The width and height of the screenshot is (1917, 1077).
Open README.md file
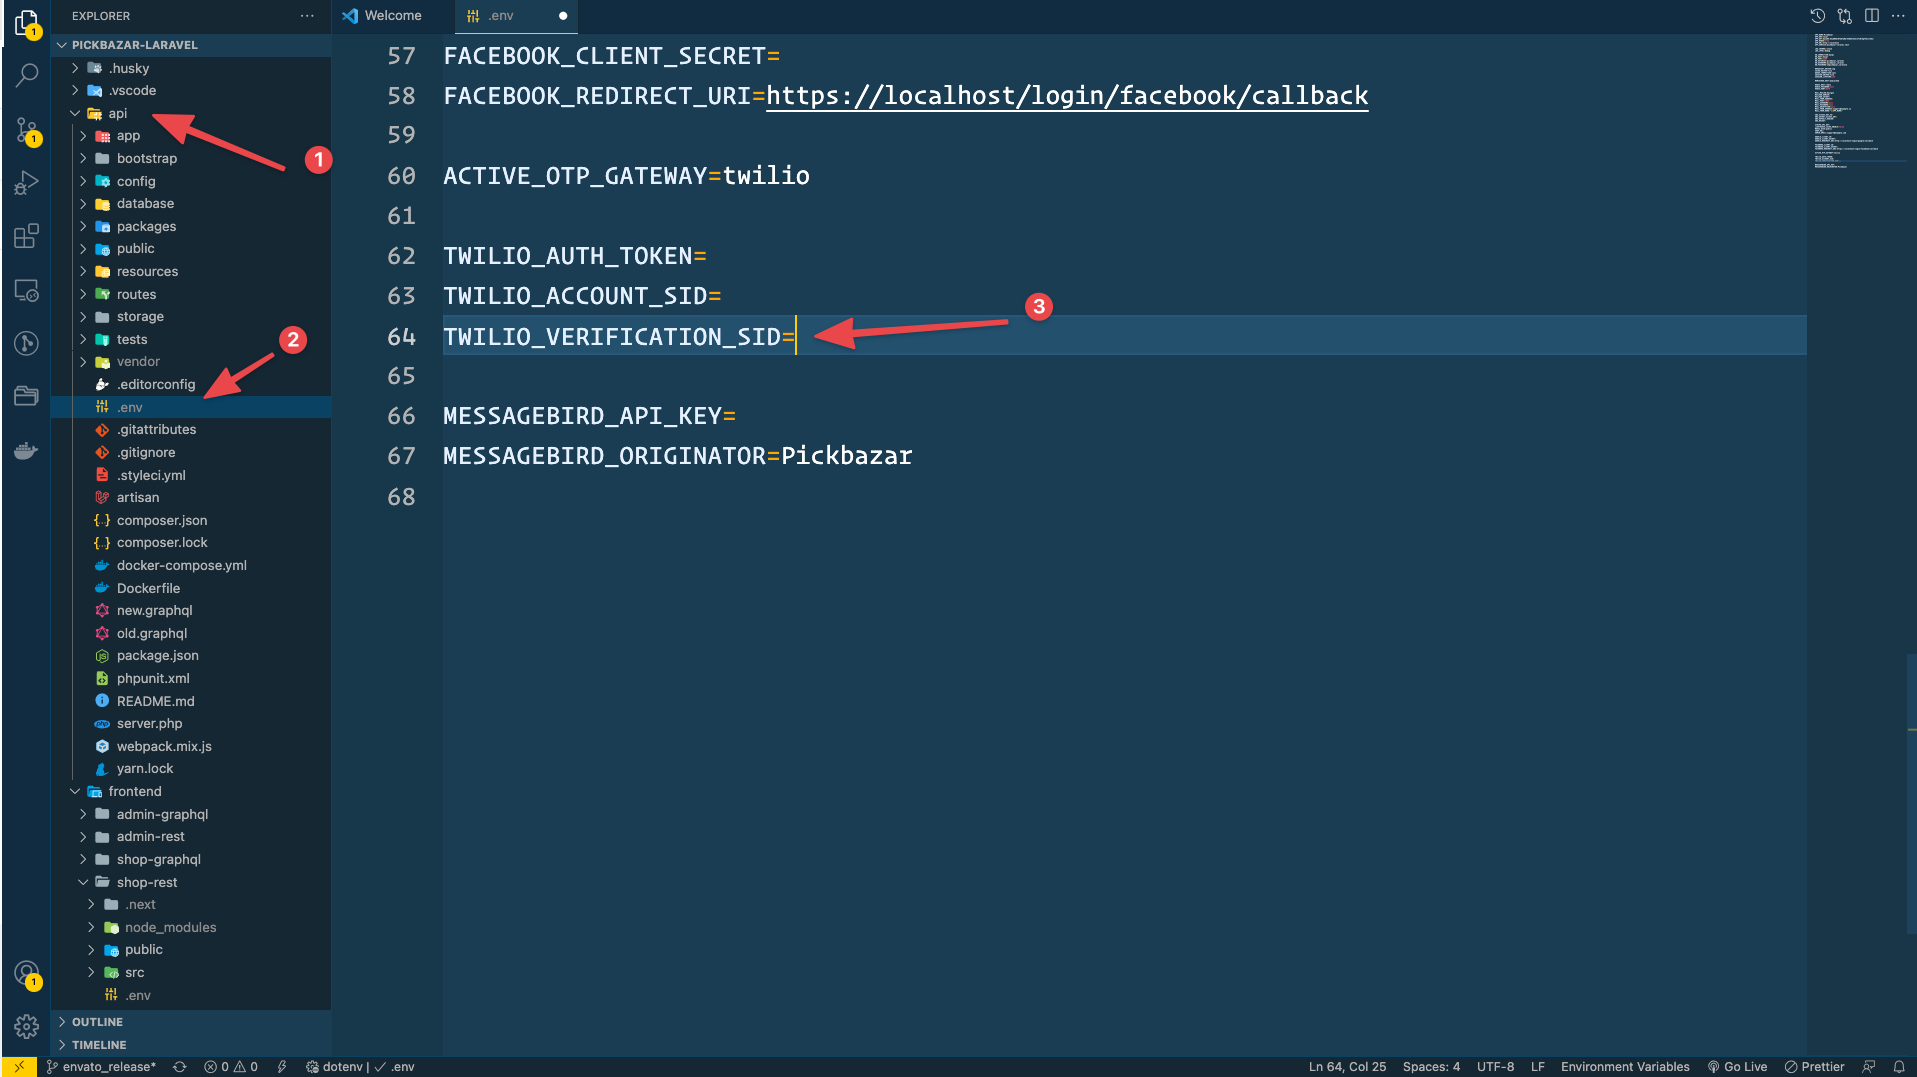(x=191, y=701)
